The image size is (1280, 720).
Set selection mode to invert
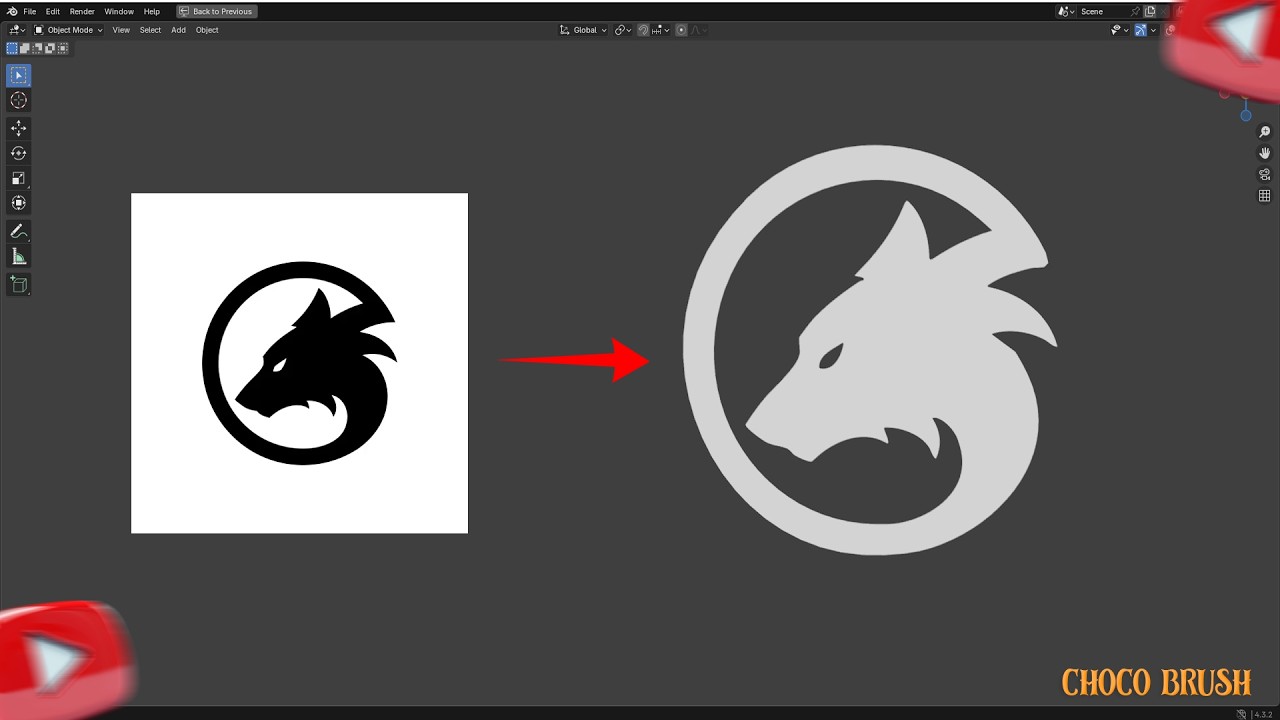click(x=51, y=48)
